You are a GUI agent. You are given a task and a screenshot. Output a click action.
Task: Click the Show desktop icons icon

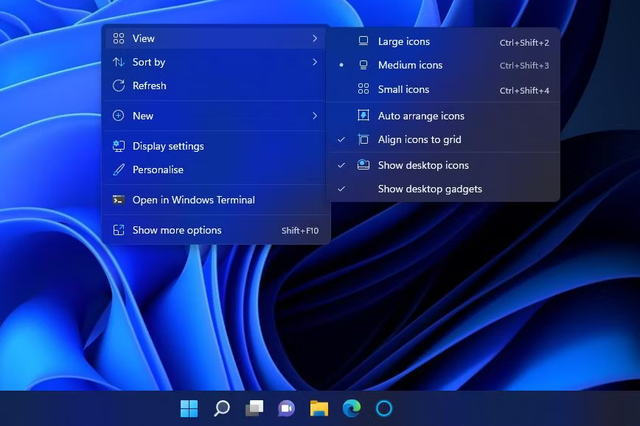(x=363, y=165)
